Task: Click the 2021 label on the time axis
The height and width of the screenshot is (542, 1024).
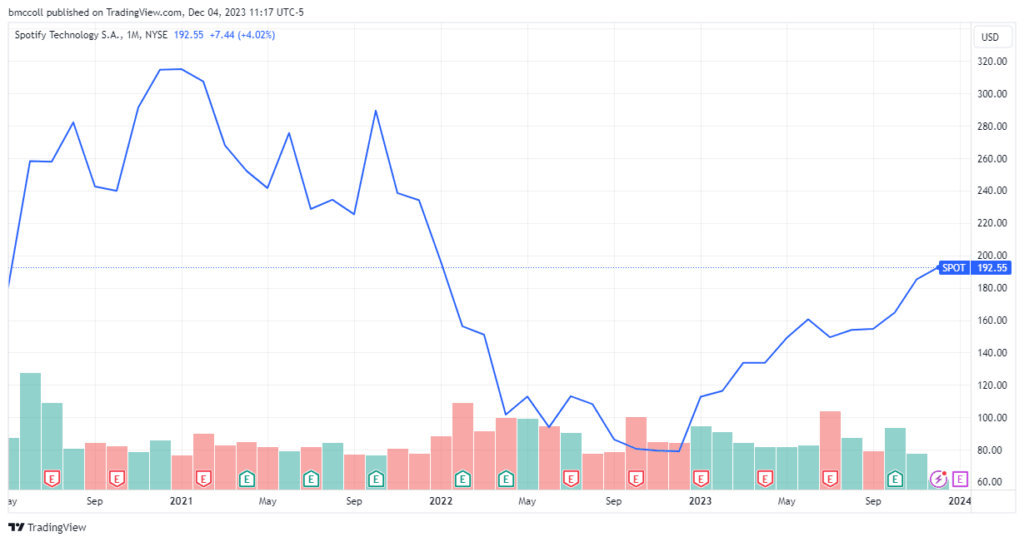Action: click(x=181, y=501)
